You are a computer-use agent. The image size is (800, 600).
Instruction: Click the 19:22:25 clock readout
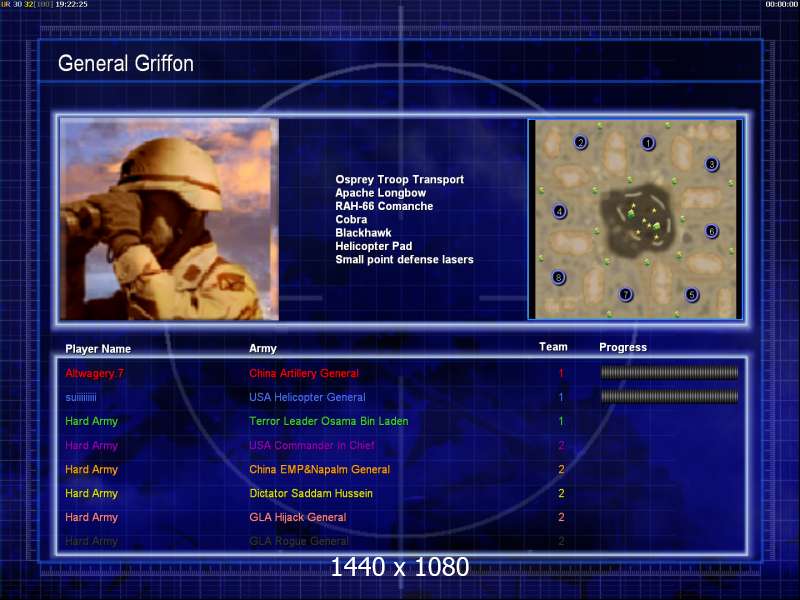tap(71, 4)
